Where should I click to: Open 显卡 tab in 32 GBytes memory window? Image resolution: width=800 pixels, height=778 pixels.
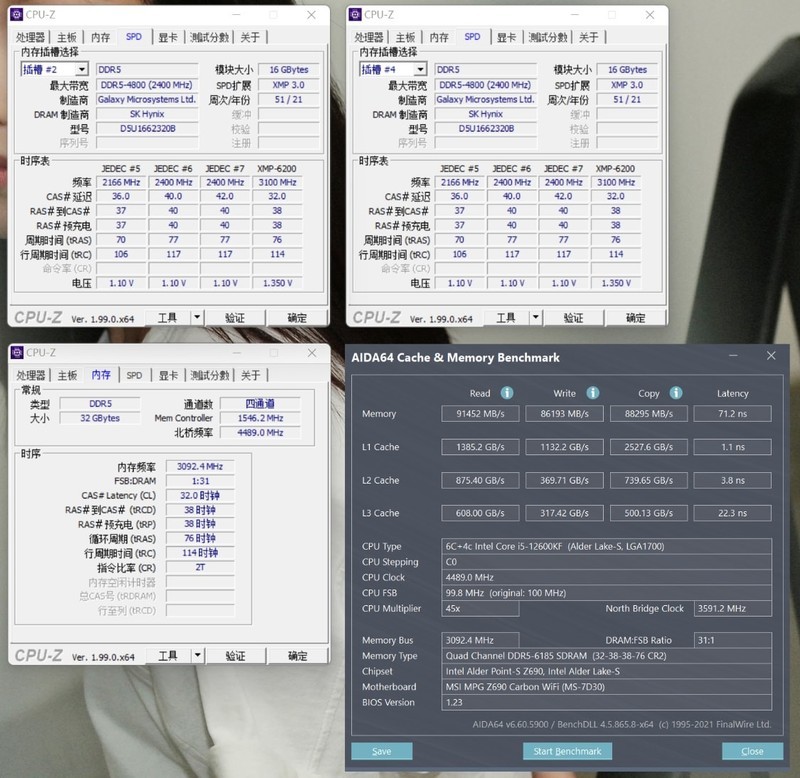[168, 375]
